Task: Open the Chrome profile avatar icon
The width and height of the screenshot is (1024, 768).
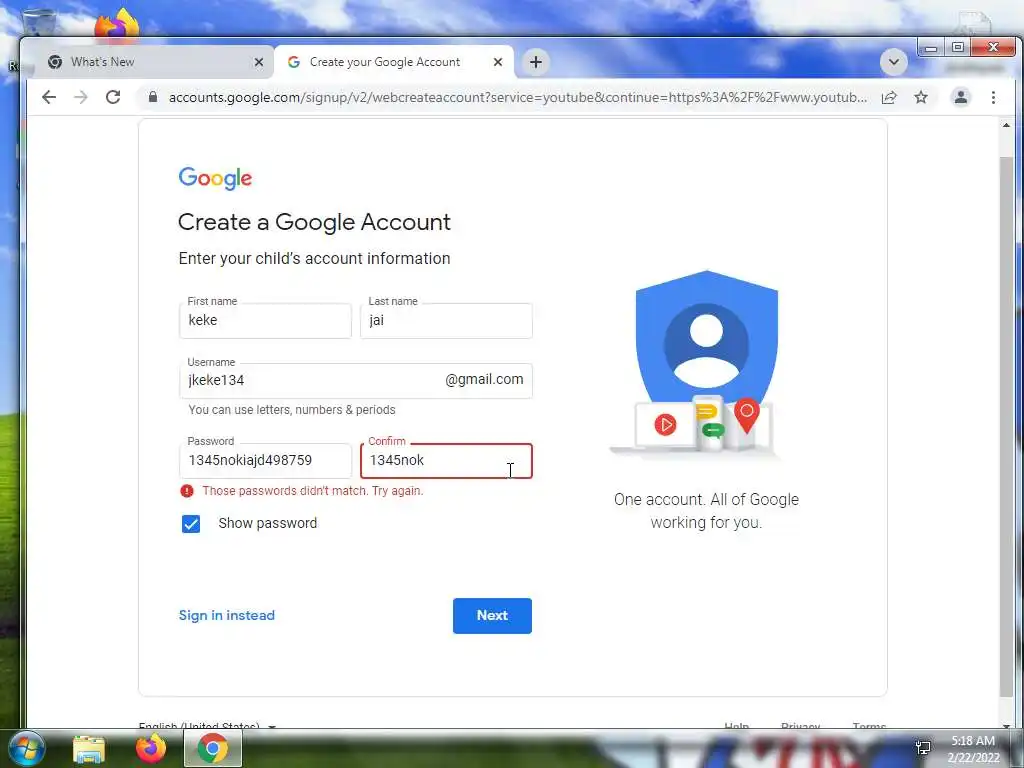Action: (961, 97)
